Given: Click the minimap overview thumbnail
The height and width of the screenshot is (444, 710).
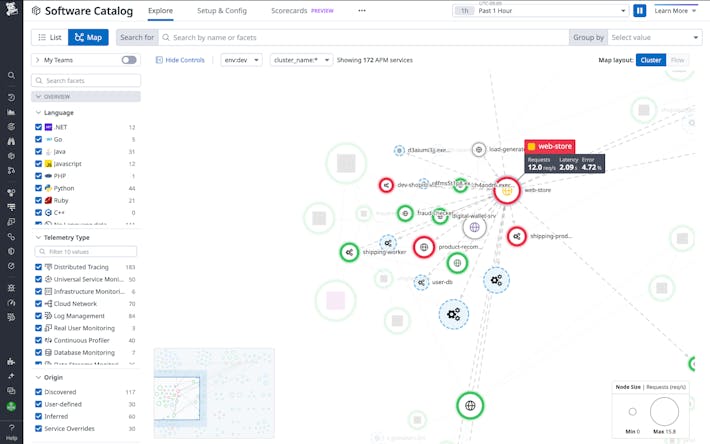Looking at the screenshot, I should [x=213, y=392].
